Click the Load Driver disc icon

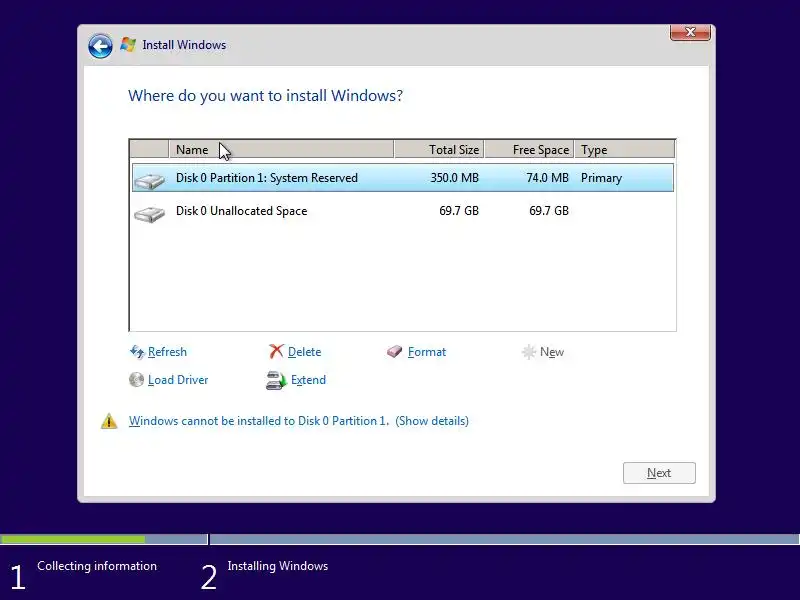click(x=136, y=380)
